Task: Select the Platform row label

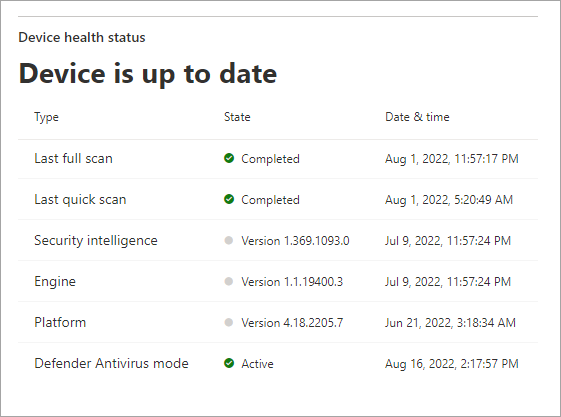Action: click(60, 323)
